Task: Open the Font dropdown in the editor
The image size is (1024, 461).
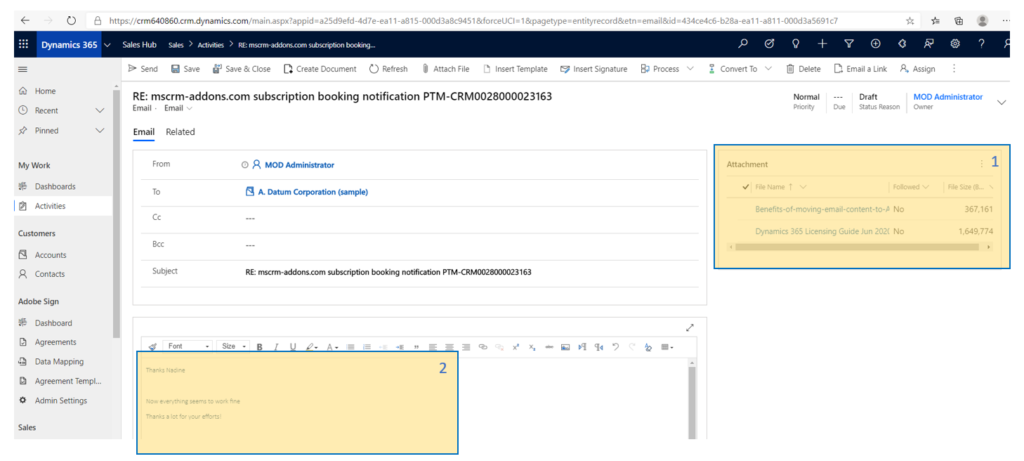Action: point(188,346)
